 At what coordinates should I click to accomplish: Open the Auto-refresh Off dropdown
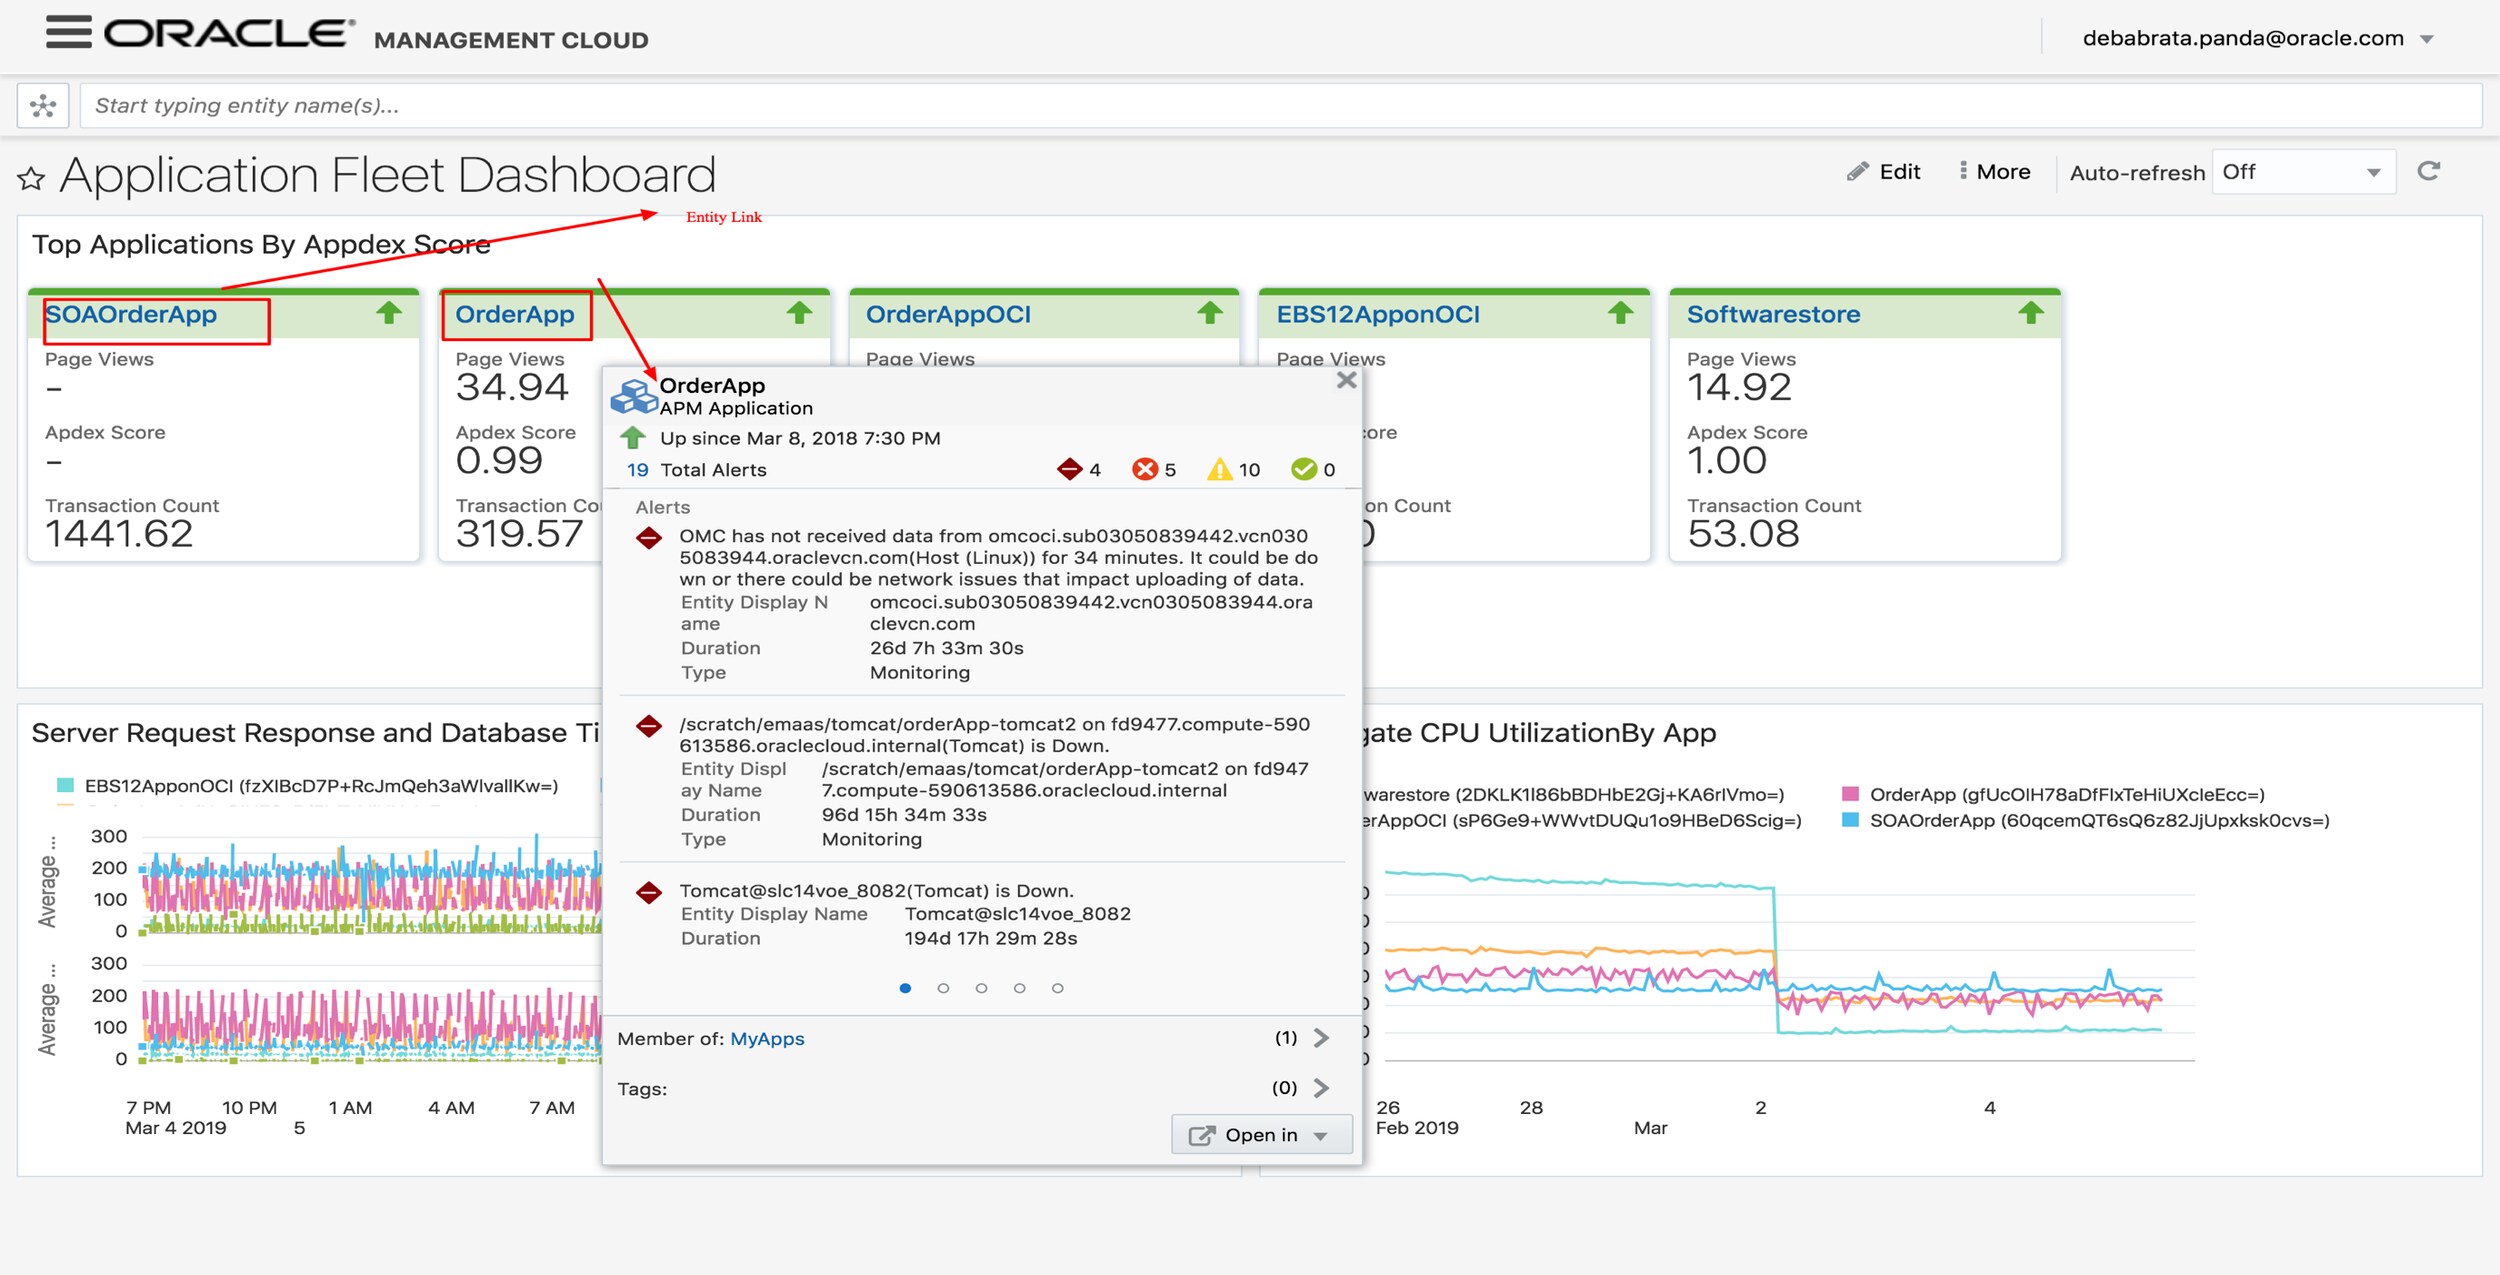point(2302,172)
